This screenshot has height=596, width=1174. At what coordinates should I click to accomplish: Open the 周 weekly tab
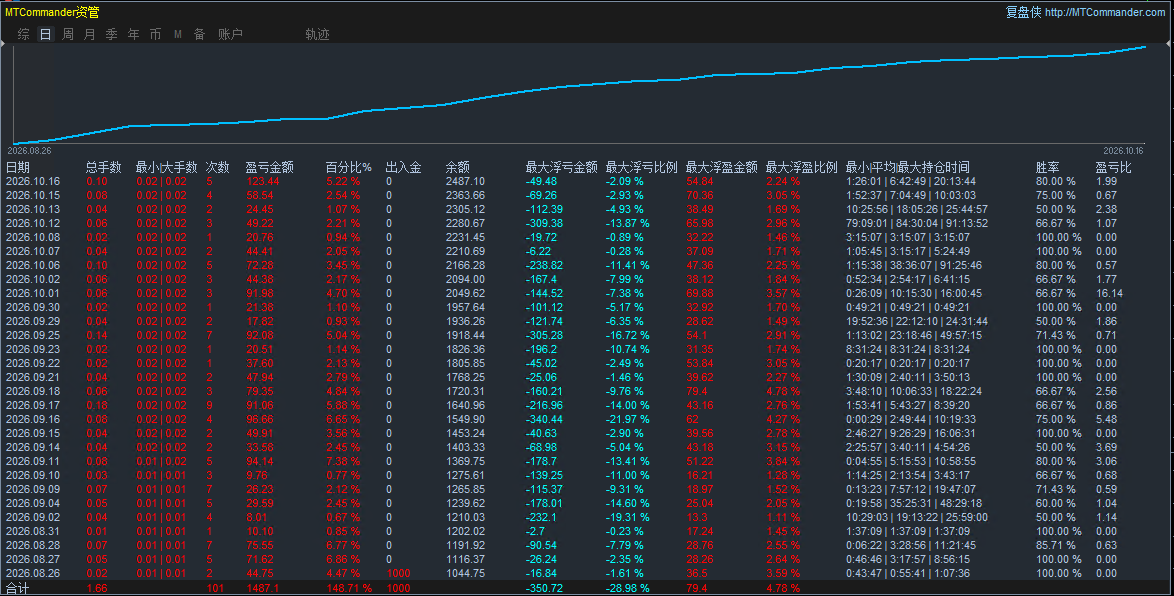(68, 34)
